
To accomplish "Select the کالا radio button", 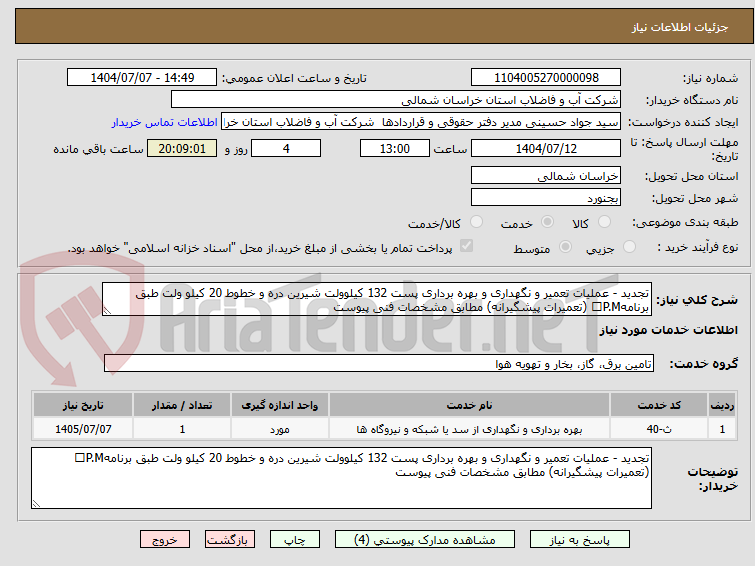I will point(604,222).
